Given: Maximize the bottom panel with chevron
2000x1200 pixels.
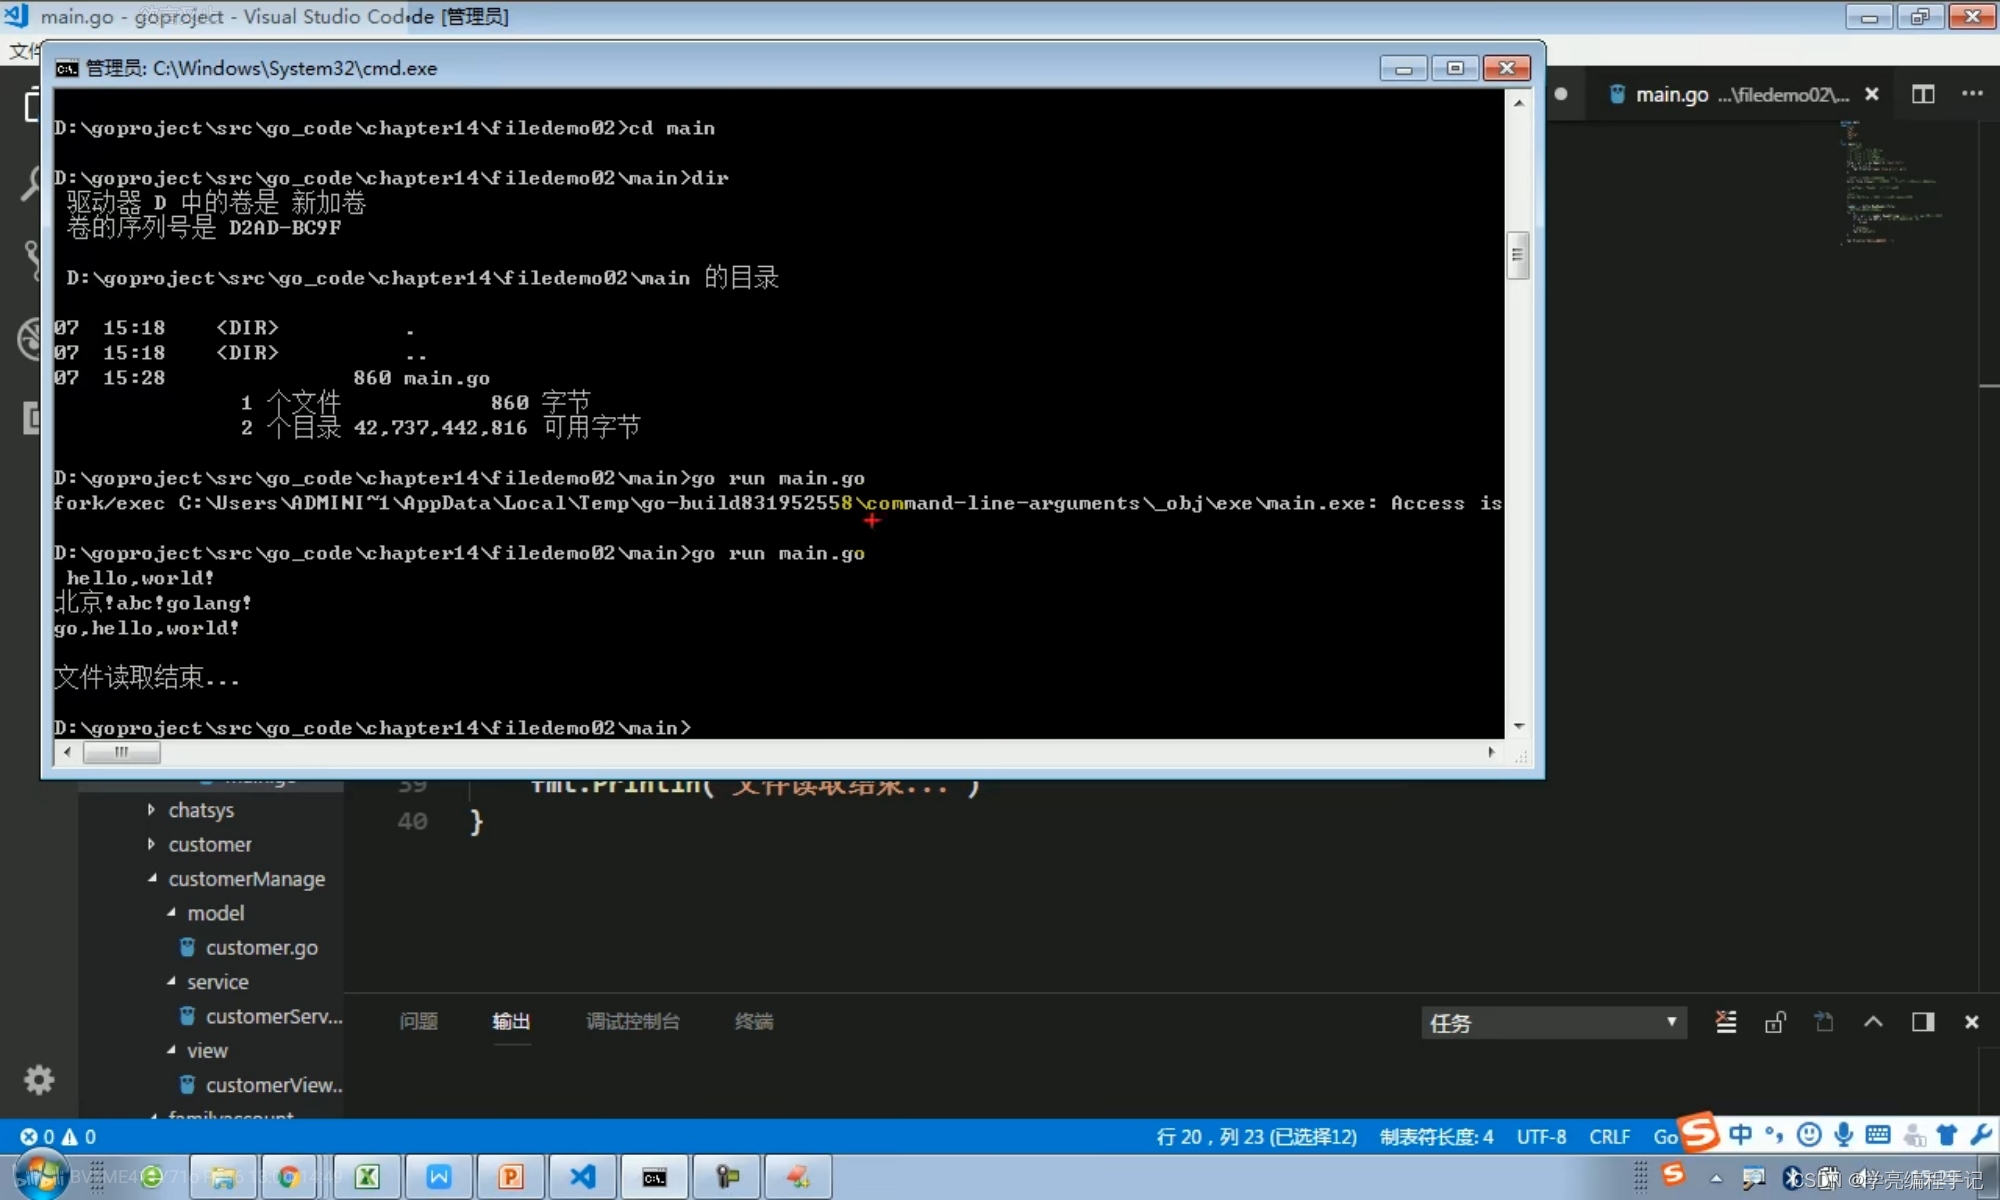Looking at the screenshot, I should [1873, 1022].
